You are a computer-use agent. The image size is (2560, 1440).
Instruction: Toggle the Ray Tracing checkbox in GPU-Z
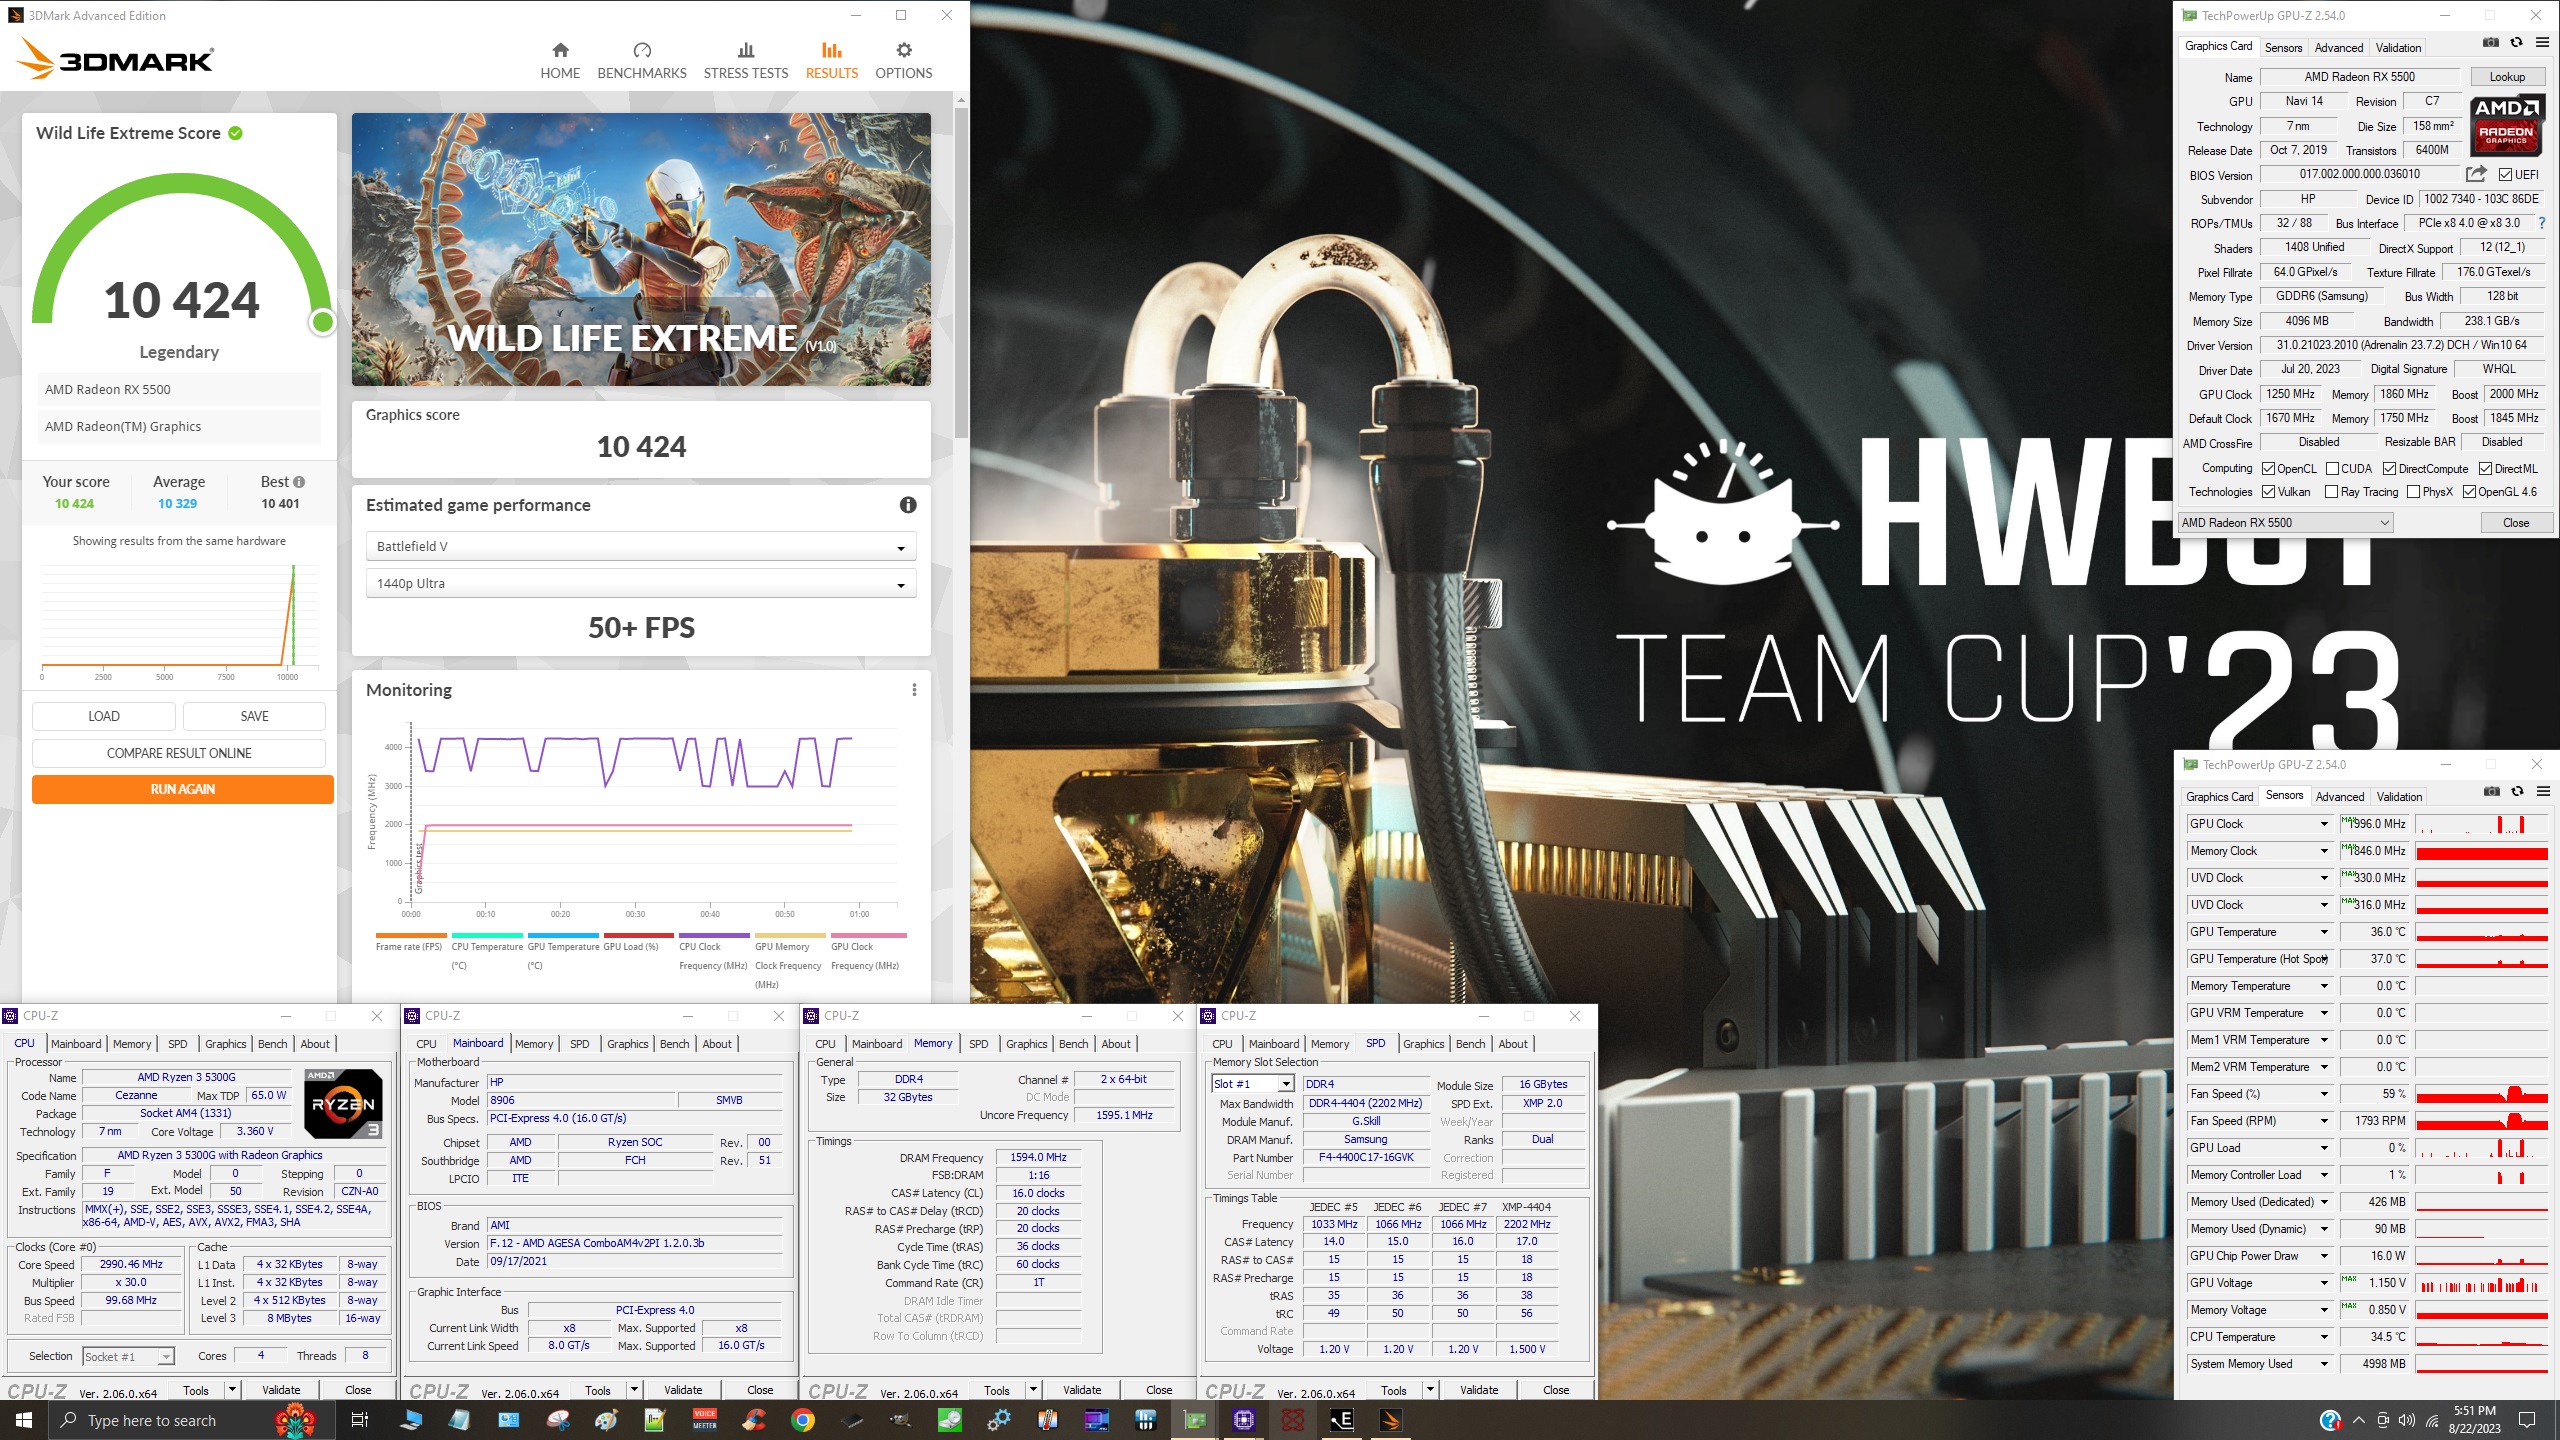(2332, 492)
